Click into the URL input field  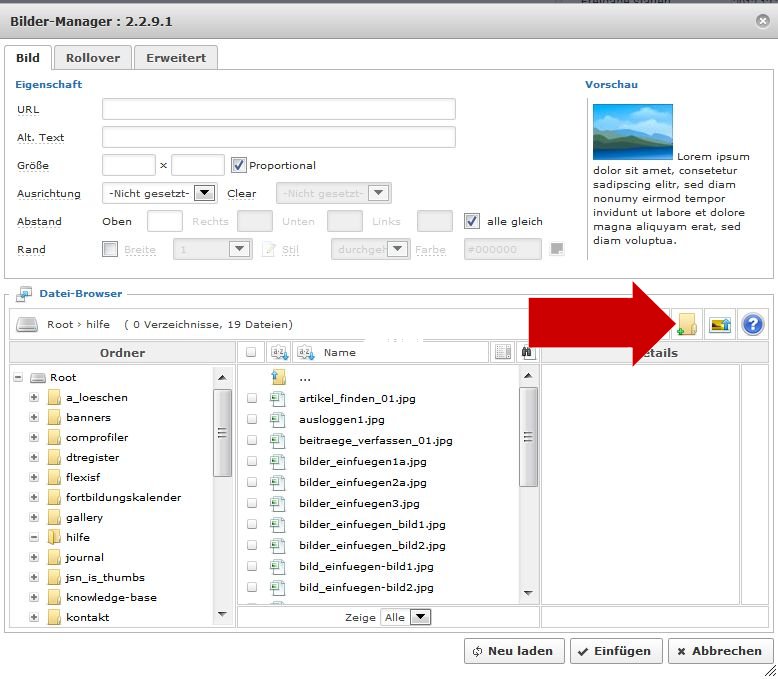278,109
